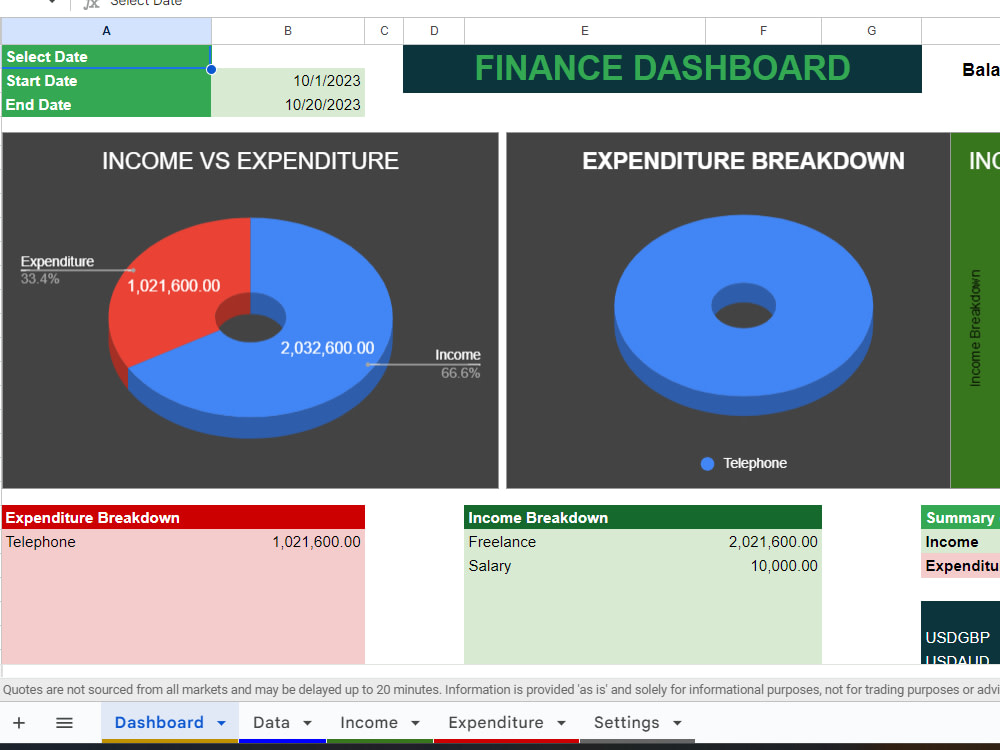Viewport: 1000px width, 750px height.
Task: Click the Start Date label cell
Action: click(107, 81)
